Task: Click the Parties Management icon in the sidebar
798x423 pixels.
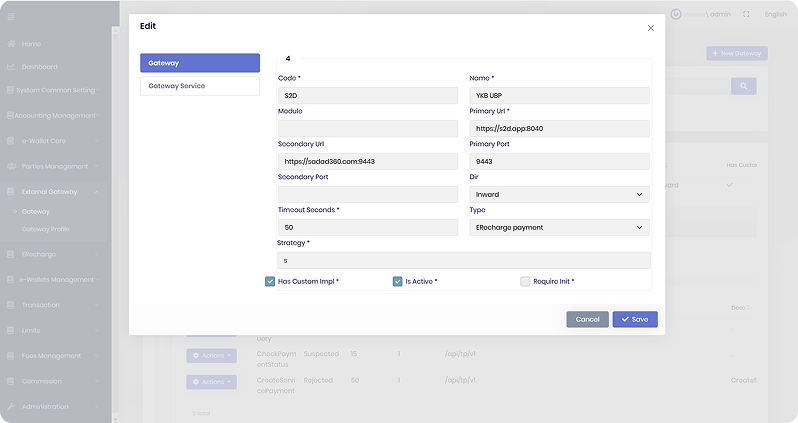Action: click(x=10, y=166)
